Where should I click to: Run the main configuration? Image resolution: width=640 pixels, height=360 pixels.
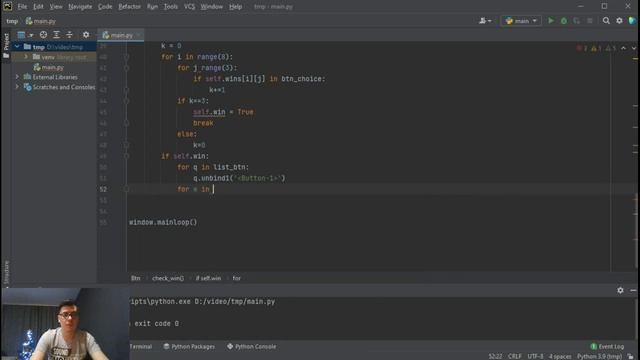pyautogui.click(x=551, y=21)
